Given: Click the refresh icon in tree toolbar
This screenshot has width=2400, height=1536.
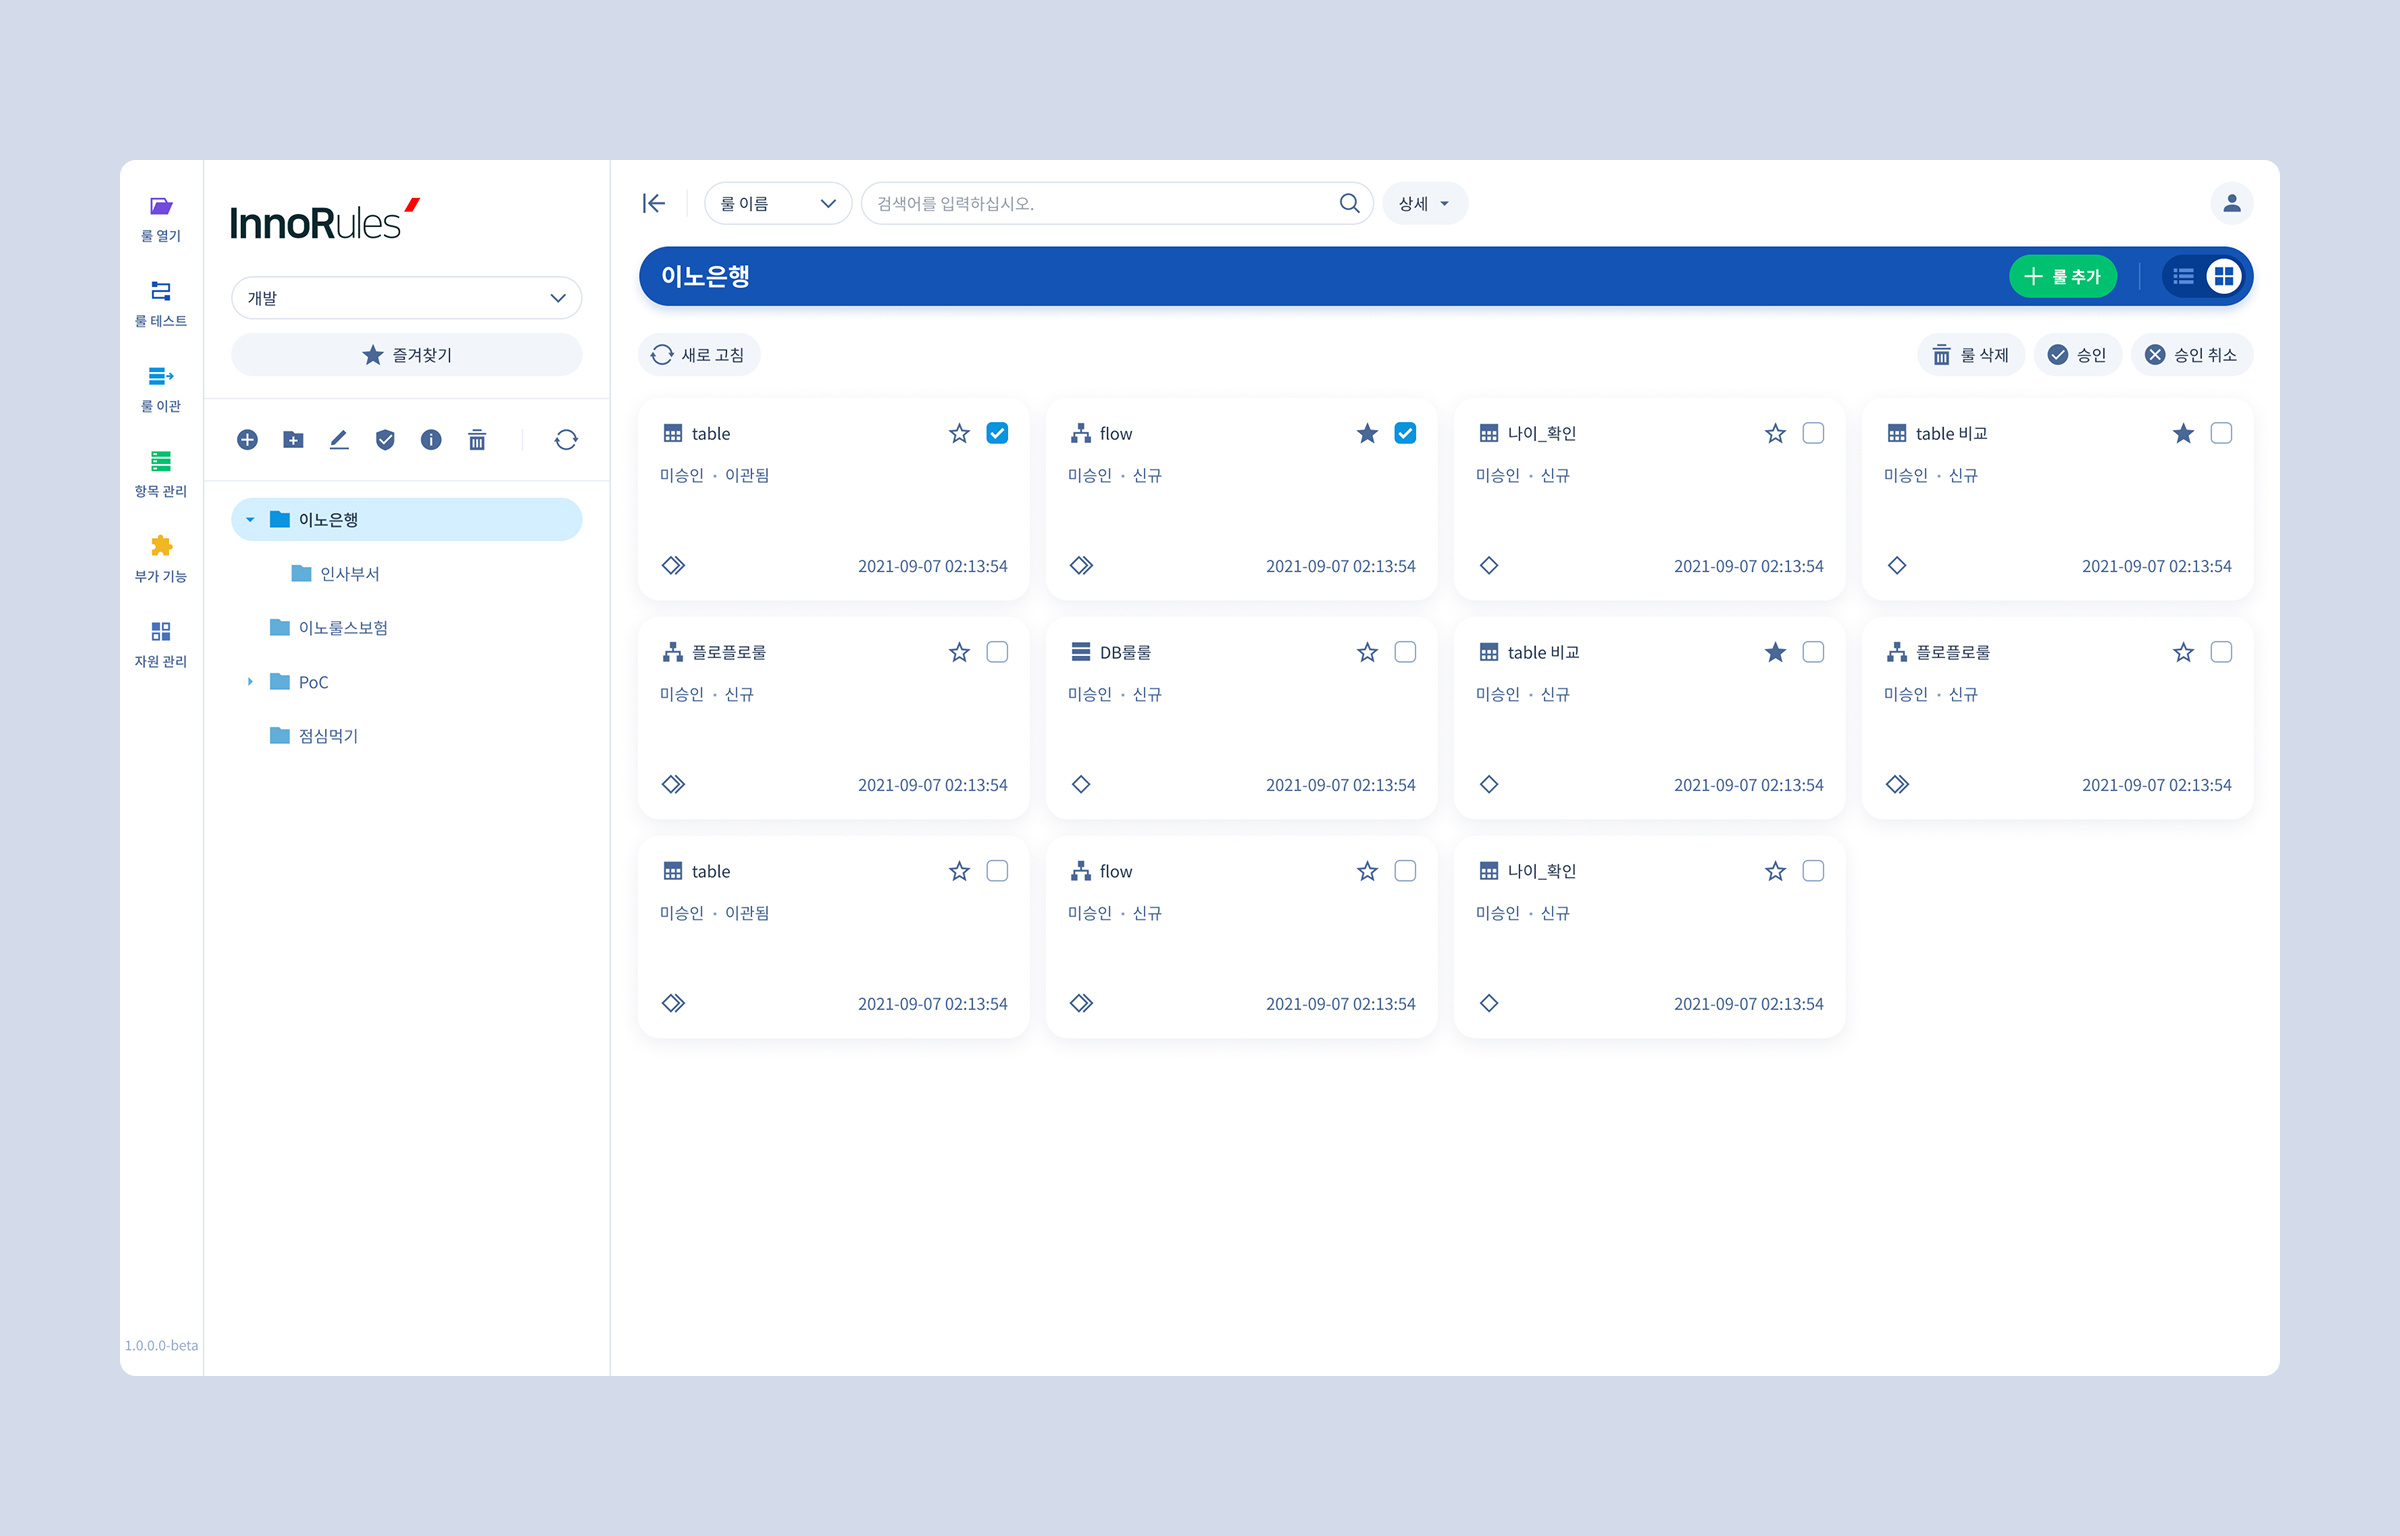Looking at the screenshot, I should (x=566, y=440).
